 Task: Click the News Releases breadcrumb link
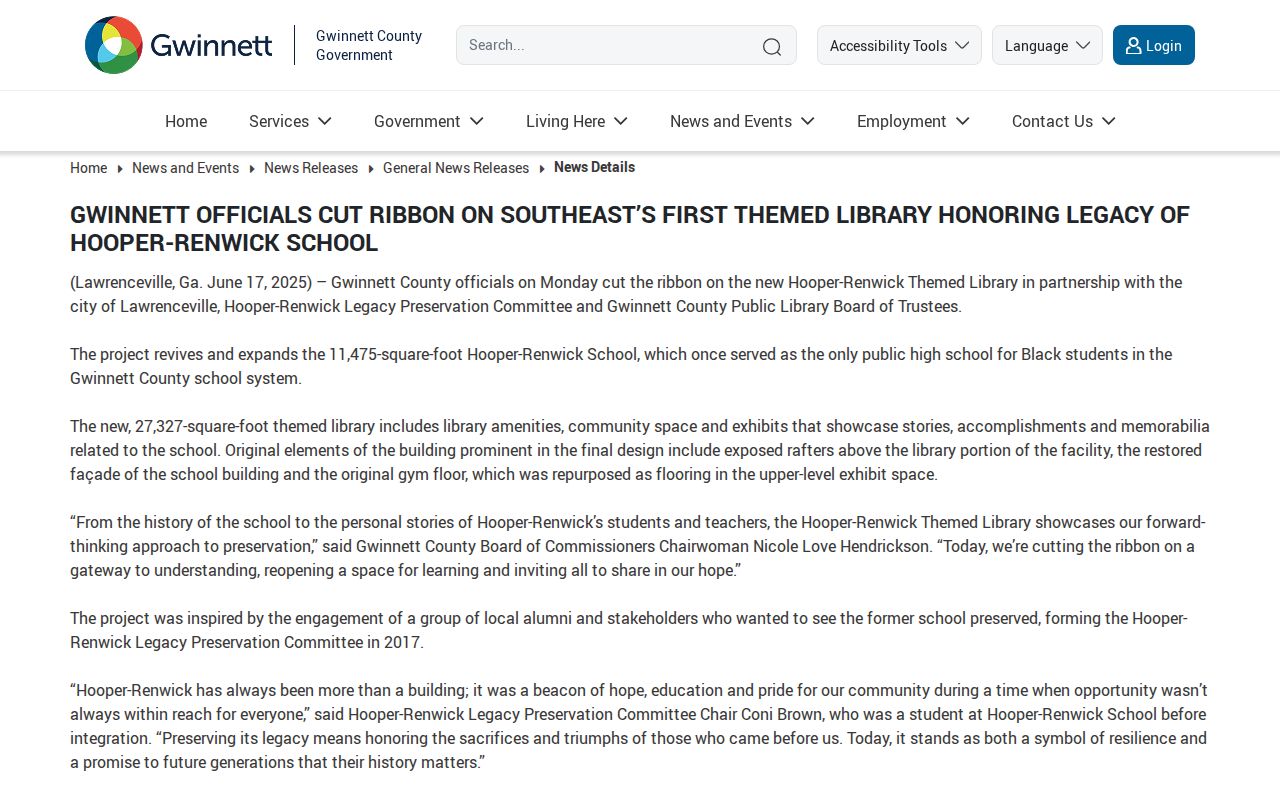click(311, 168)
